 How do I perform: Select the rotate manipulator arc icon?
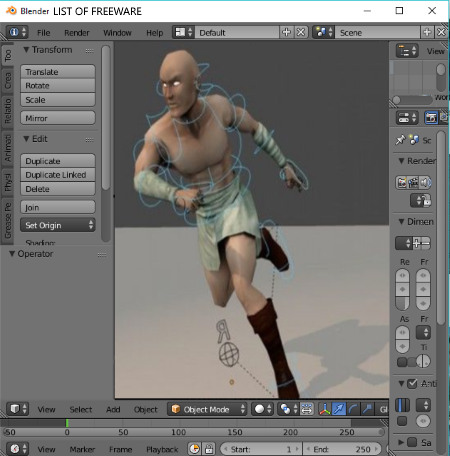pyautogui.click(x=353, y=409)
